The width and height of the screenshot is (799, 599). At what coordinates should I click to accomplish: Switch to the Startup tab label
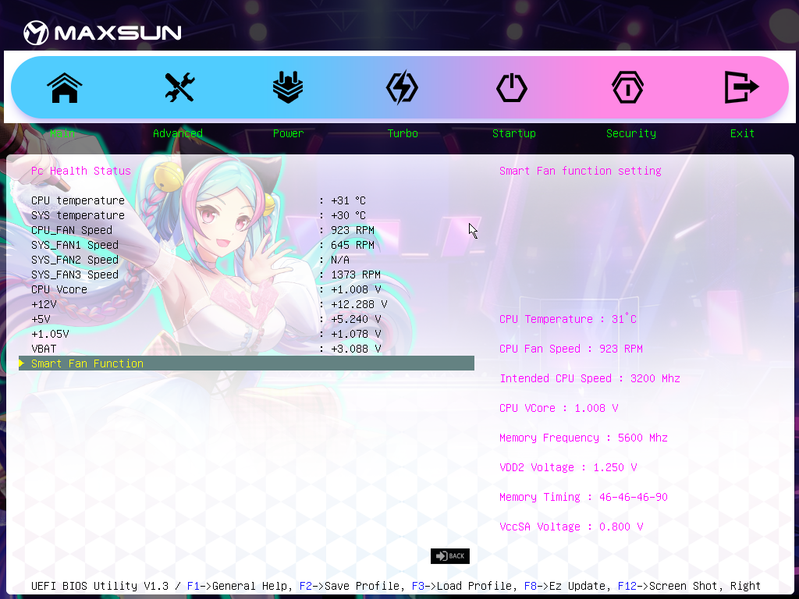coord(514,133)
